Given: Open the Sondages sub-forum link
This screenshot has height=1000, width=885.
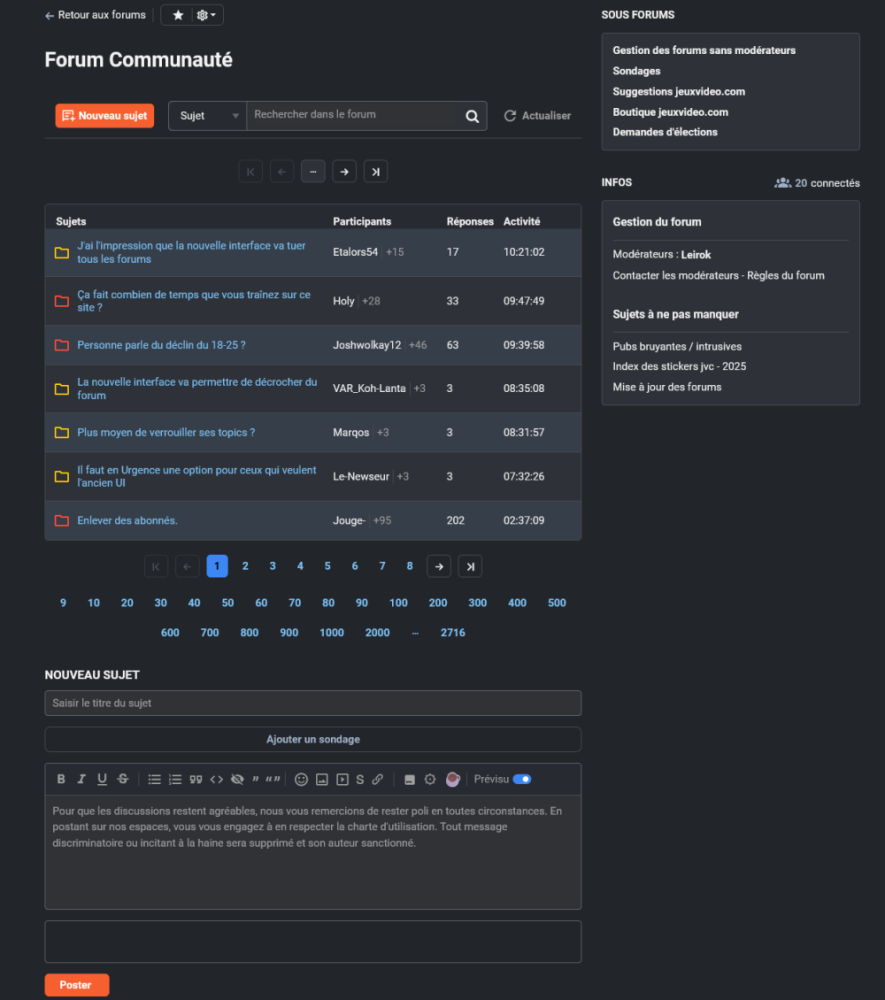Looking at the screenshot, I should (x=636, y=71).
